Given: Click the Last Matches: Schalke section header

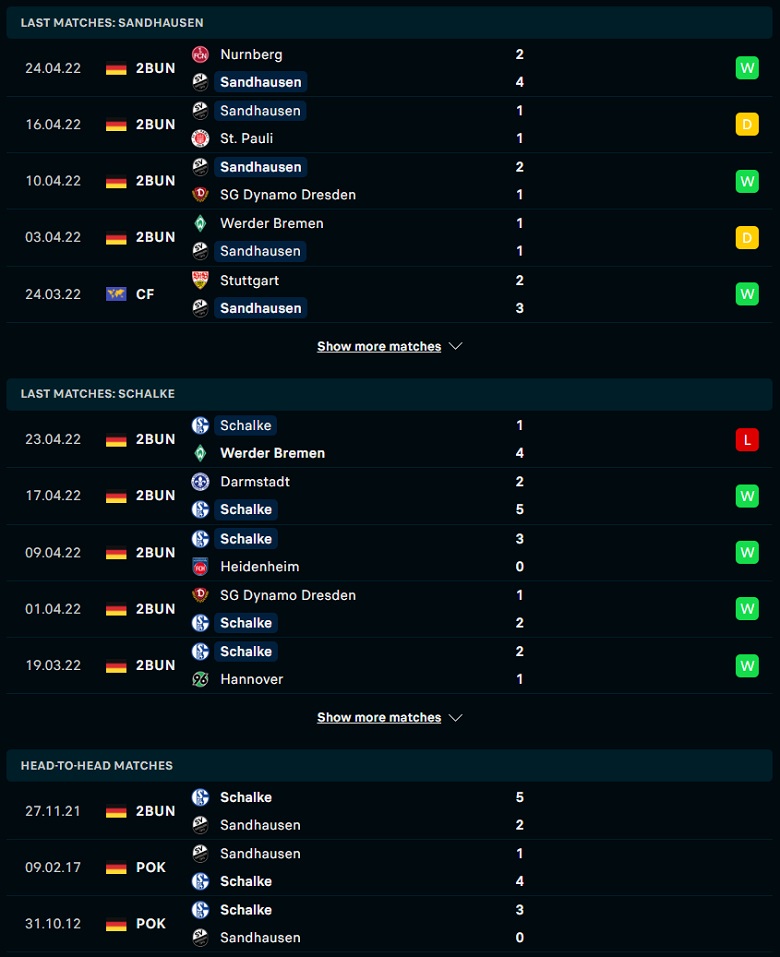Looking at the screenshot, I should pyautogui.click(x=389, y=394).
